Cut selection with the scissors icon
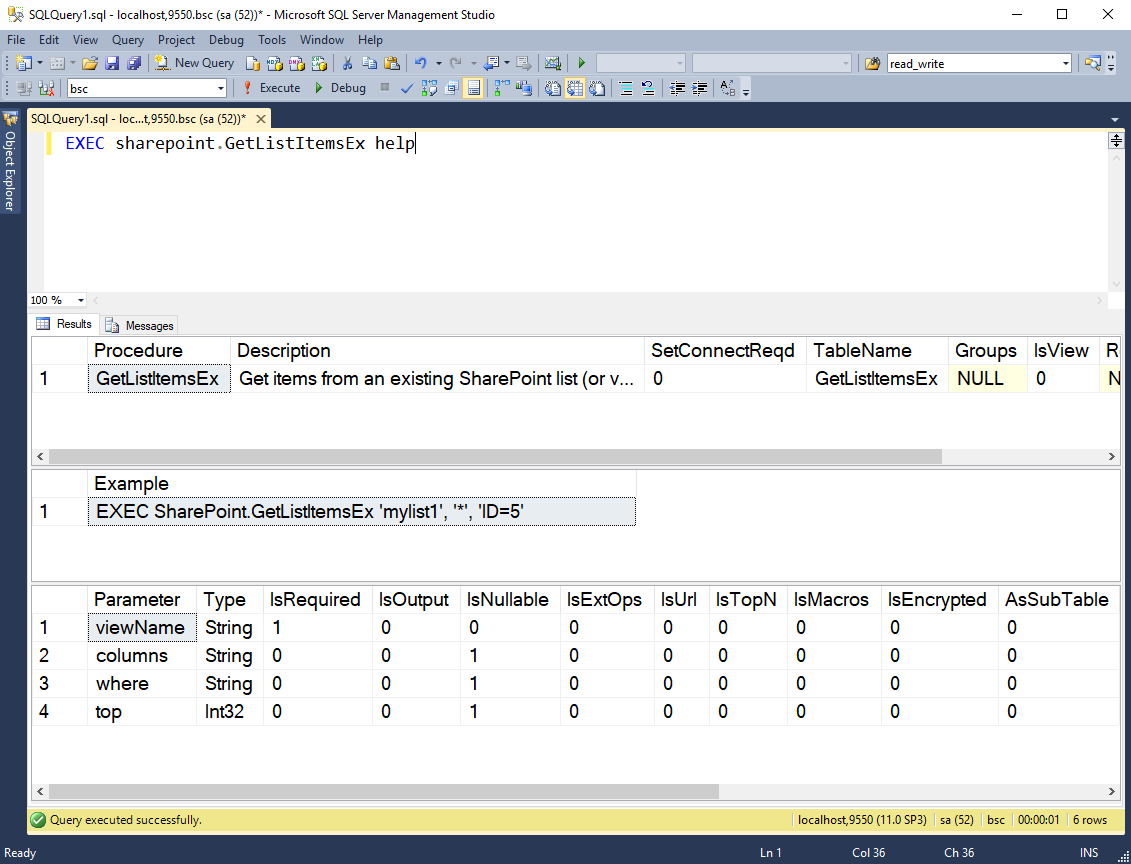Screen dimensions: 1131x864 pyautogui.click(x=347, y=63)
